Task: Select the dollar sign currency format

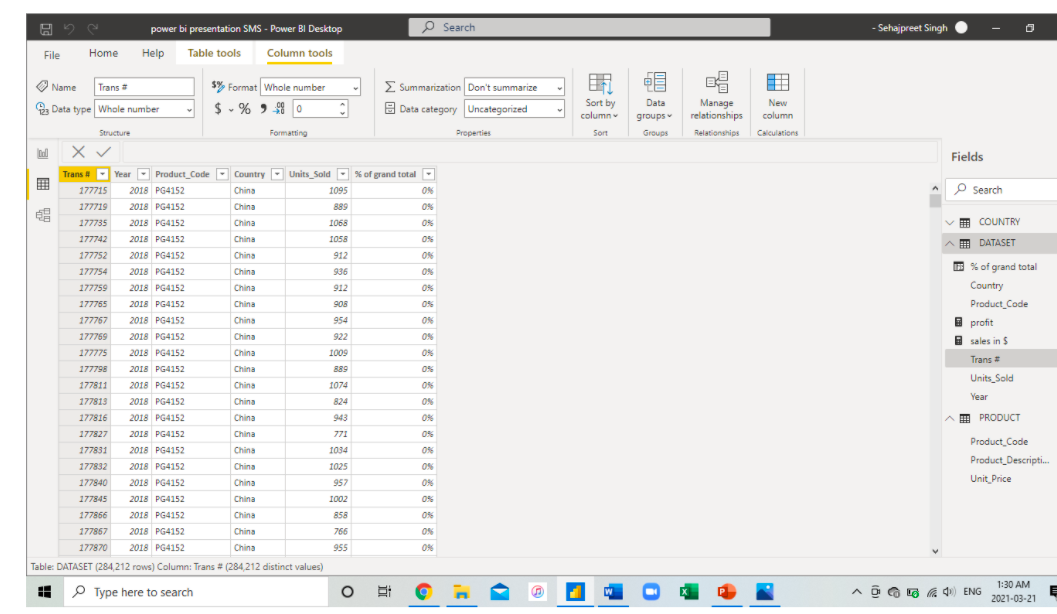Action: coord(218,109)
